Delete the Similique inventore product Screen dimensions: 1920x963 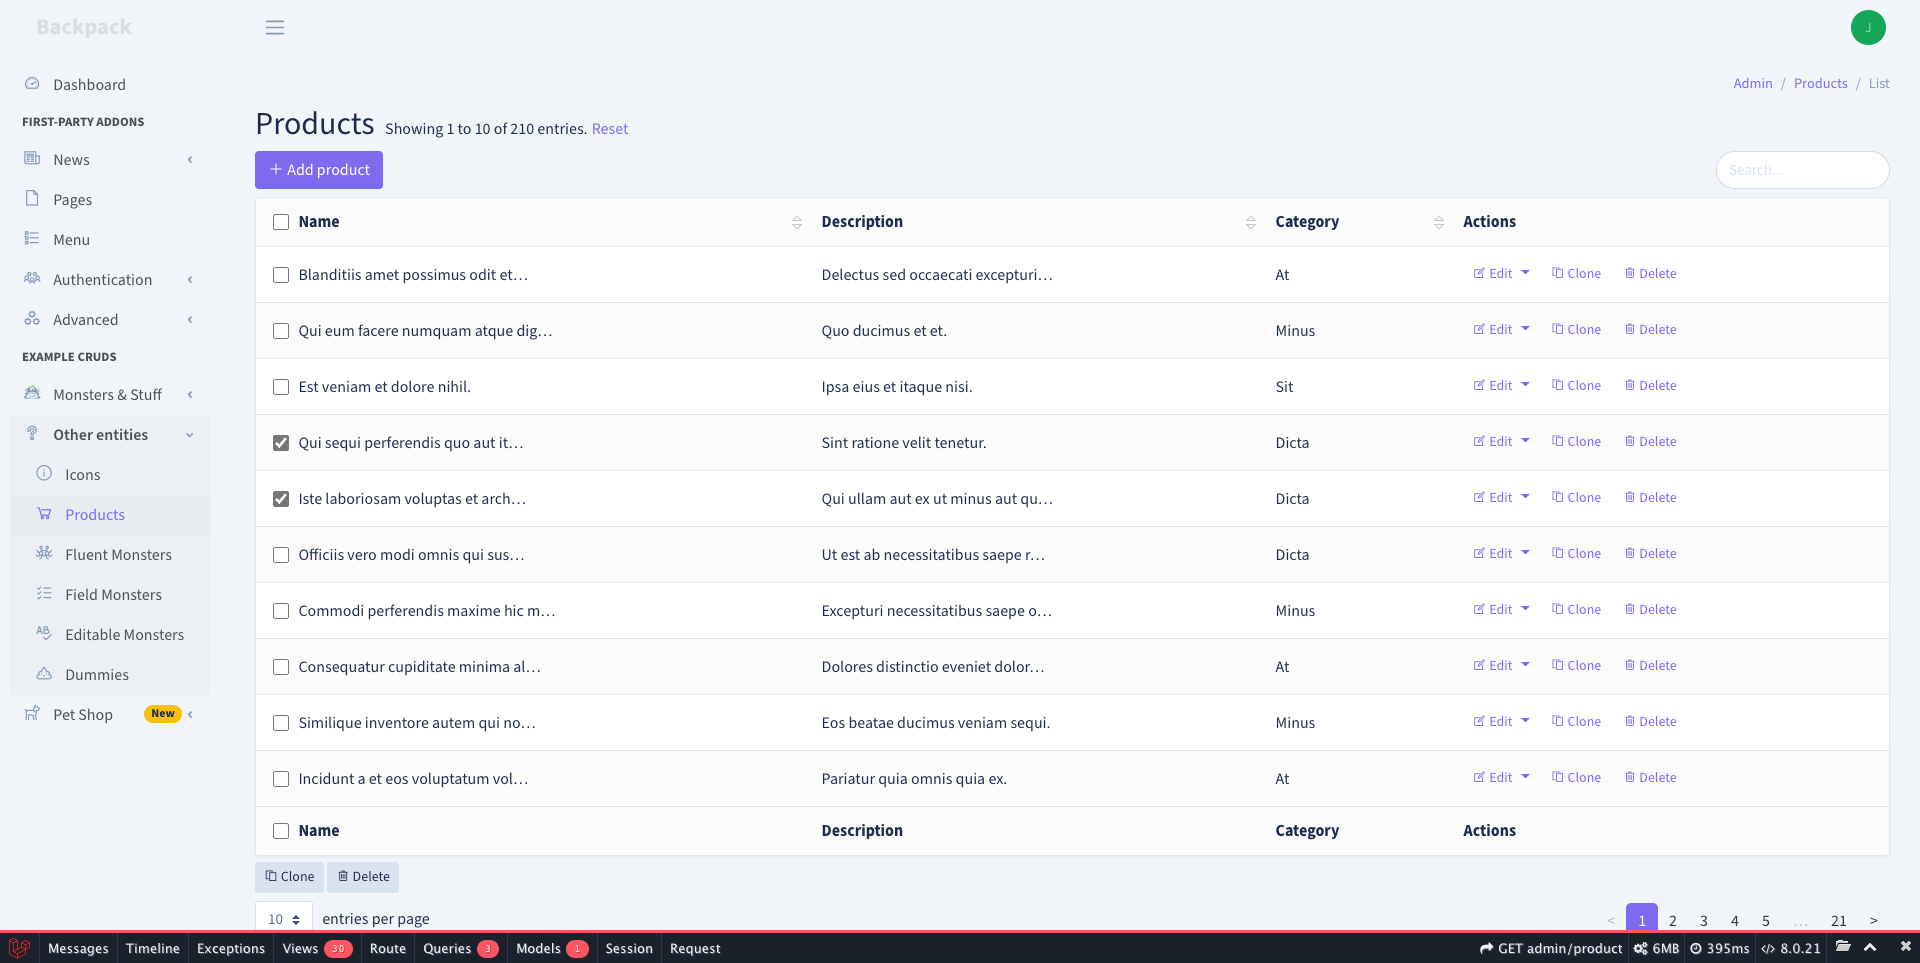tap(1651, 721)
